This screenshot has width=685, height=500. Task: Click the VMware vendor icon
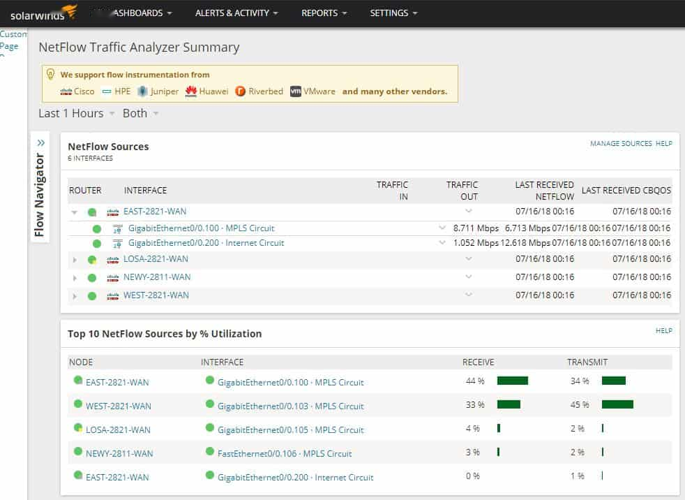pyautogui.click(x=296, y=91)
